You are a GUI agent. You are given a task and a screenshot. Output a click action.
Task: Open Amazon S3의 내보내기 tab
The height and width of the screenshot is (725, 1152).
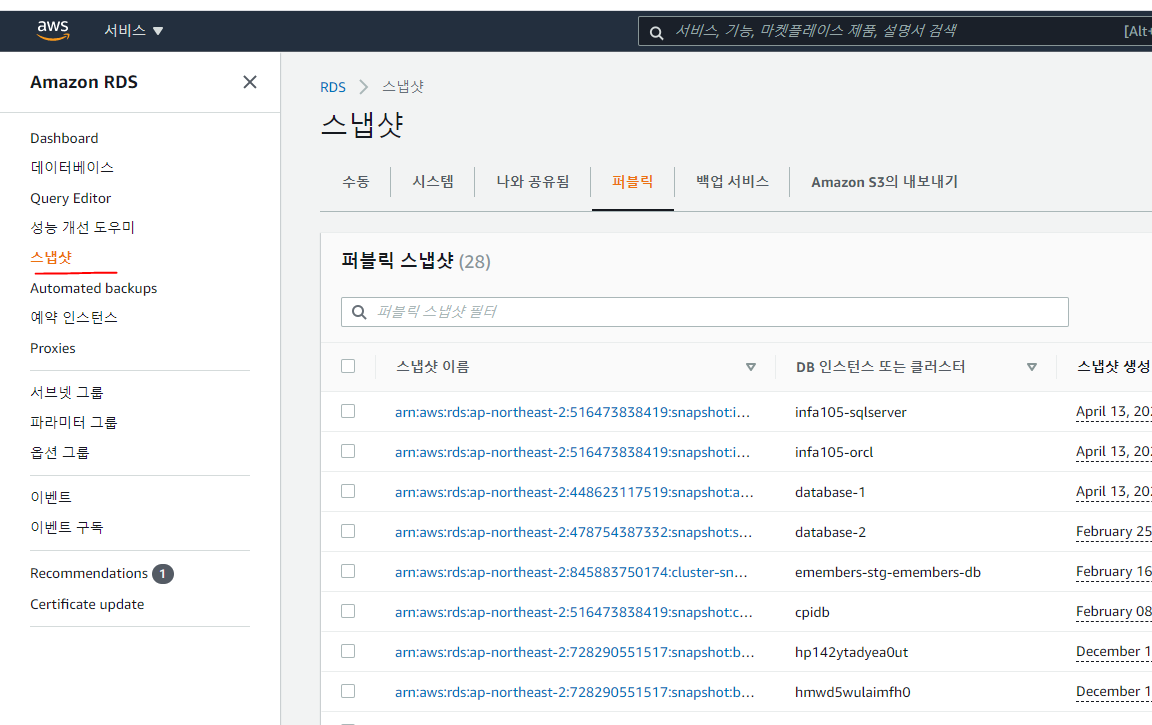point(885,181)
